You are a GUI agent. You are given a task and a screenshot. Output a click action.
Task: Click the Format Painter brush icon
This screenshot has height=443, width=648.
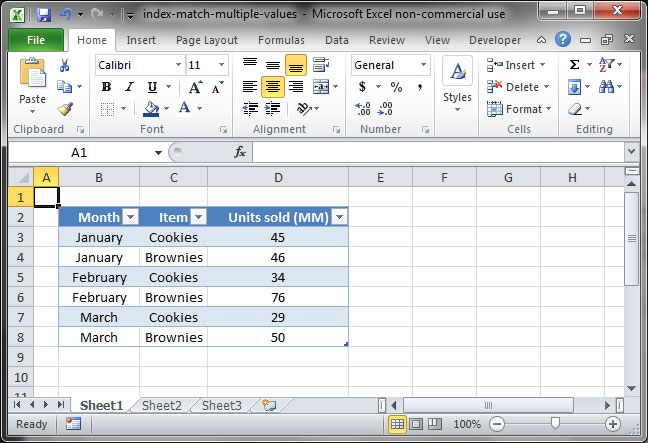[x=65, y=109]
